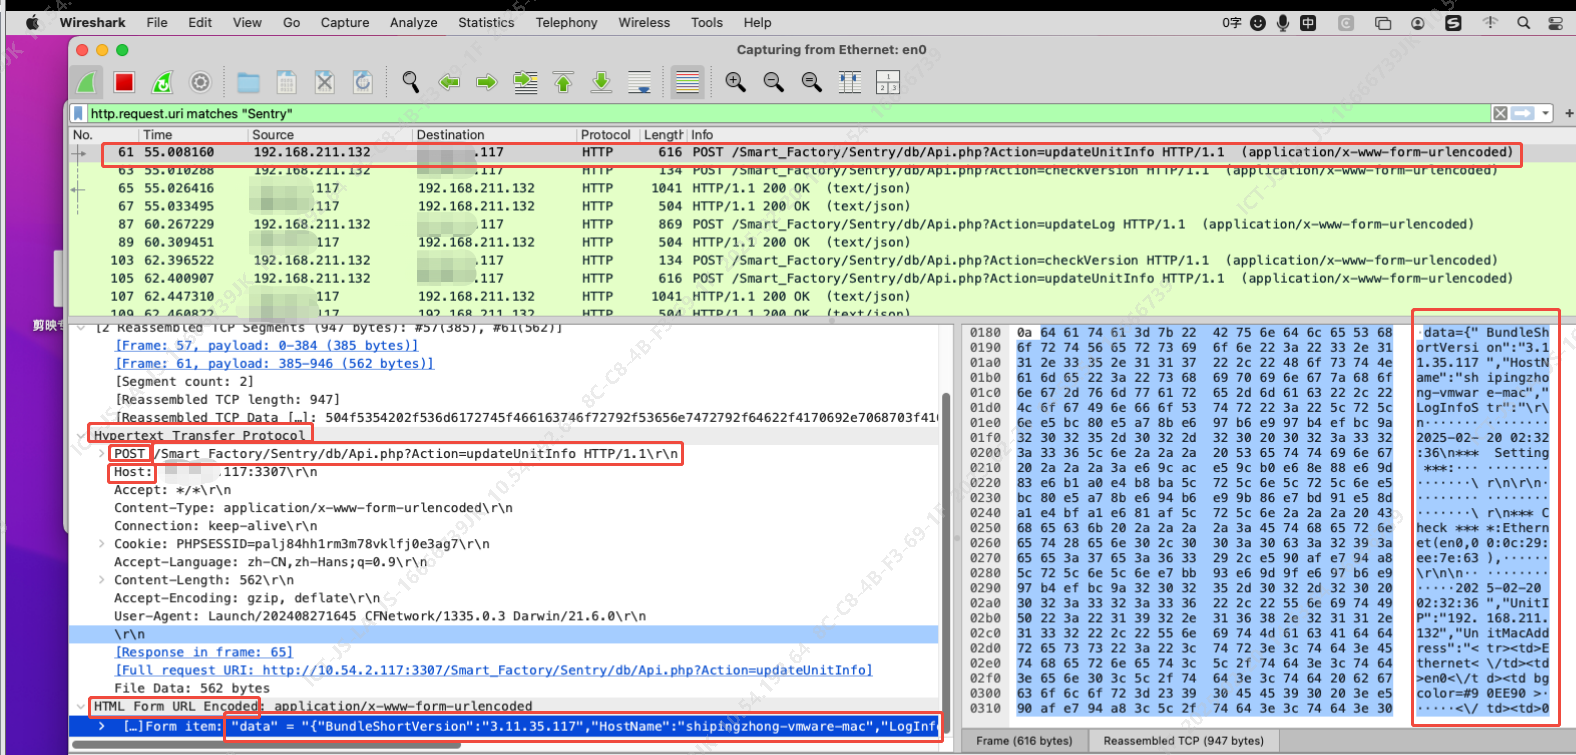Expand the Content-Length header
Image resolution: width=1576 pixels, height=755 pixels.
click(102, 580)
